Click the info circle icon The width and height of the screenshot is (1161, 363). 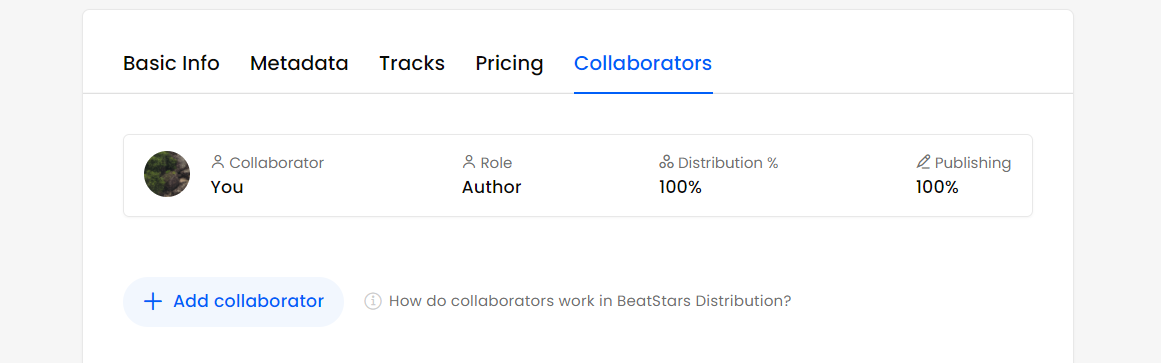[373, 302]
